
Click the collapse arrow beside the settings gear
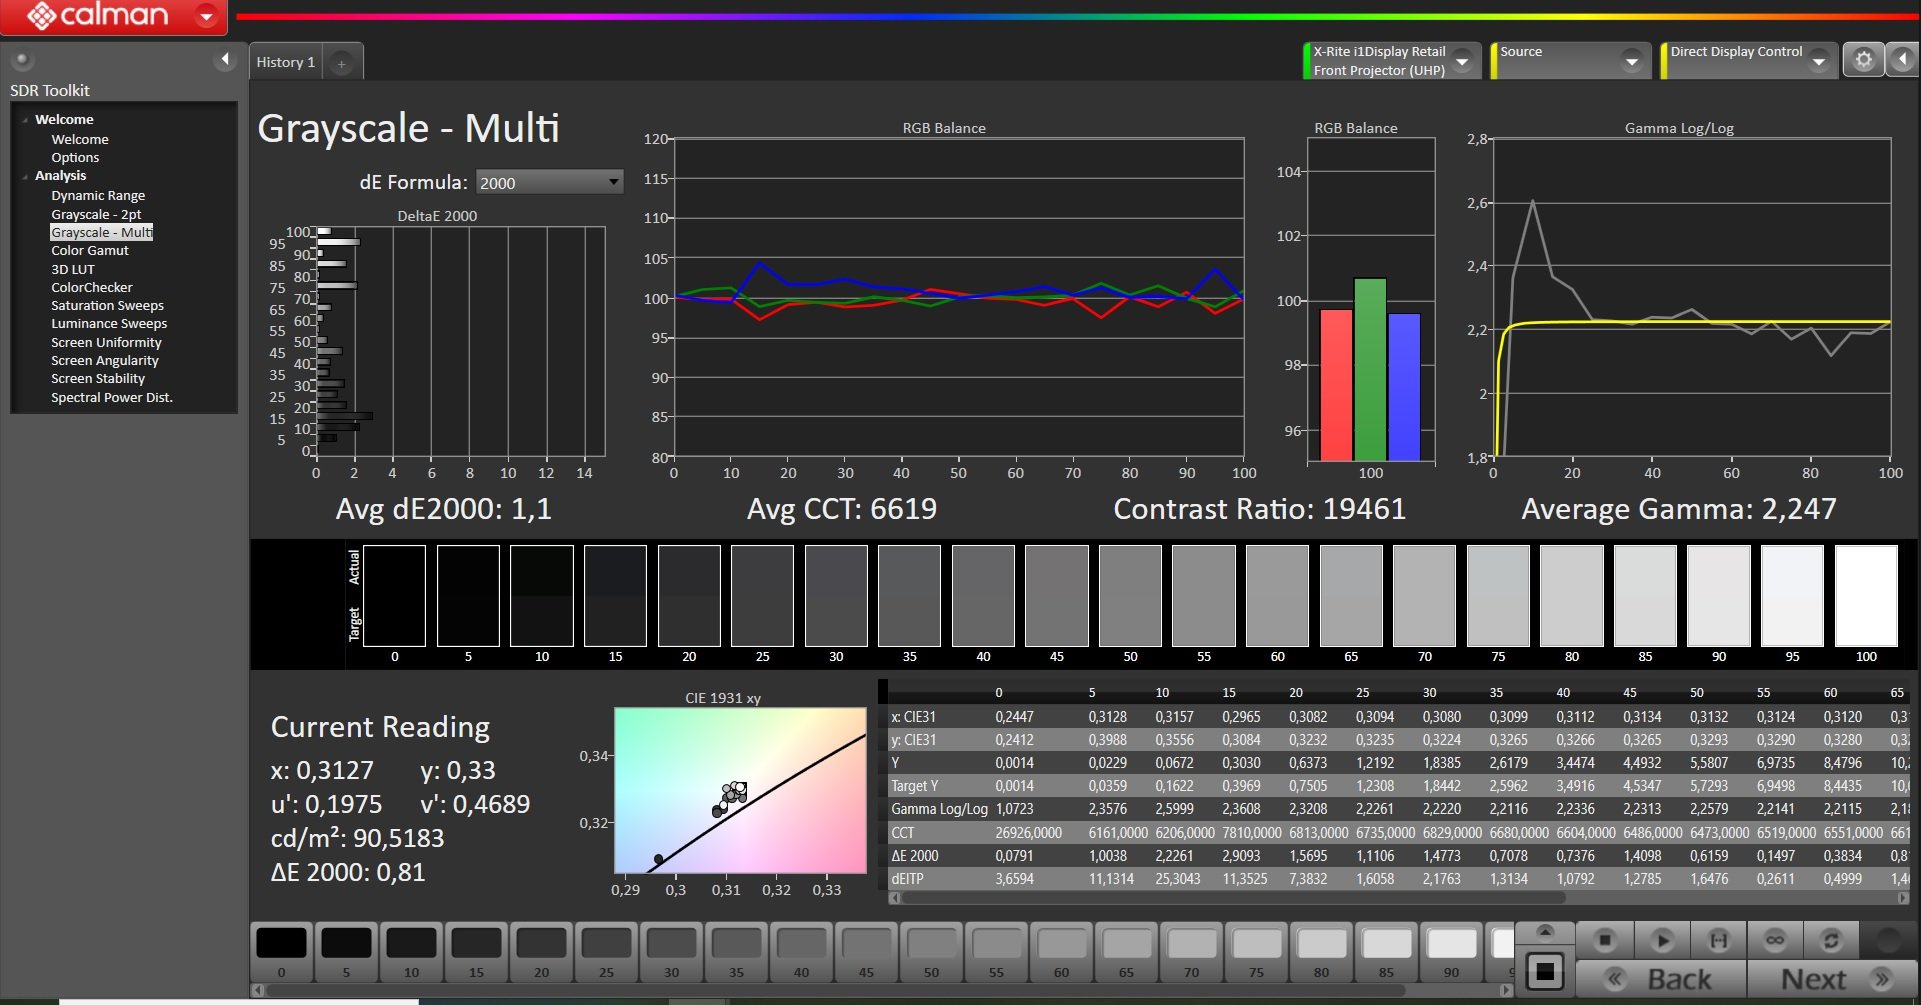[1902, 60]
